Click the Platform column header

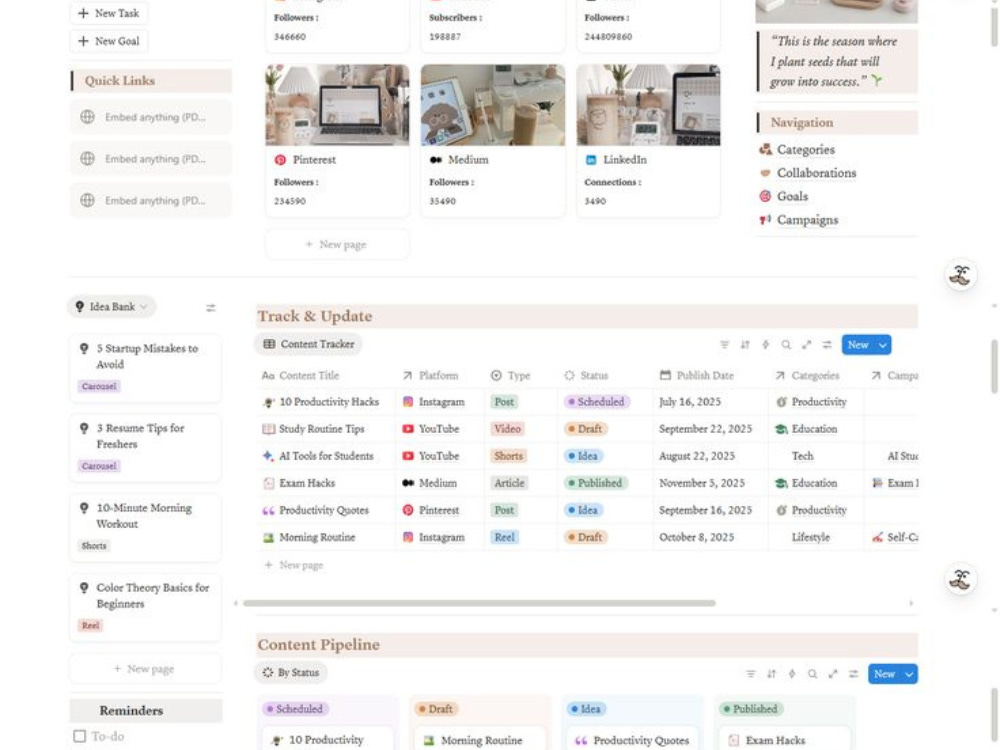pos(430,376)
